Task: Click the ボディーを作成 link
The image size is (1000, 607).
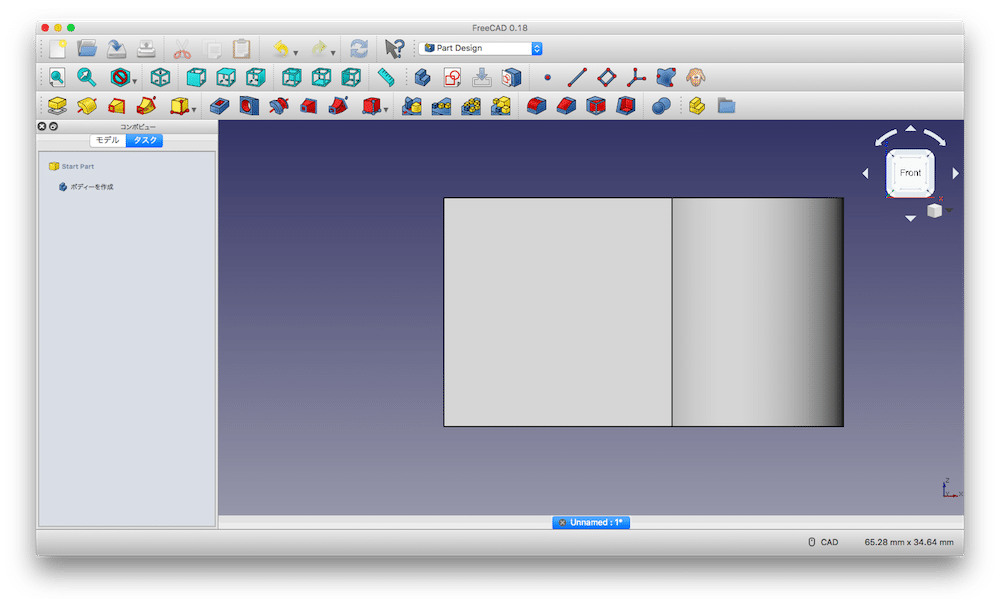Action: click(91, 187)
